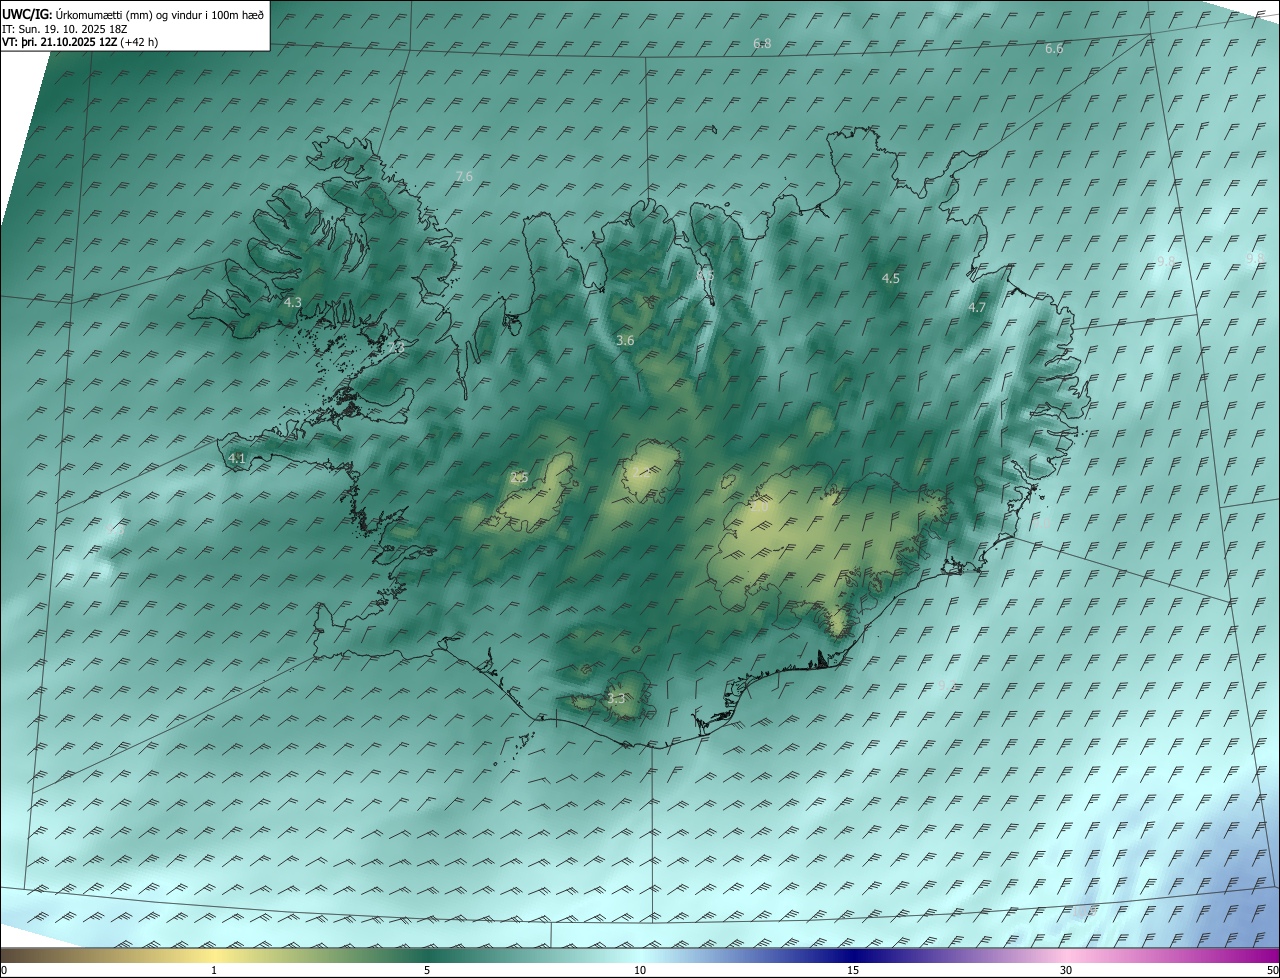This screenshot has width=1280, height=978.
Task: Click the 3.3 value label on the south glacier
Action: [x=616, y=699]
